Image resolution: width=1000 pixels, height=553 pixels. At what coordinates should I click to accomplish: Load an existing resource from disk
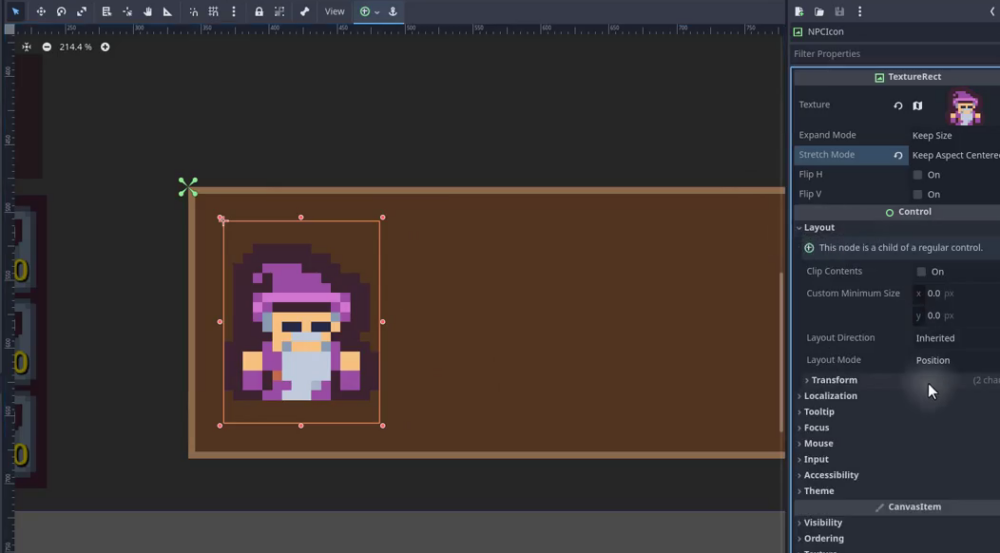pos(820,11)
